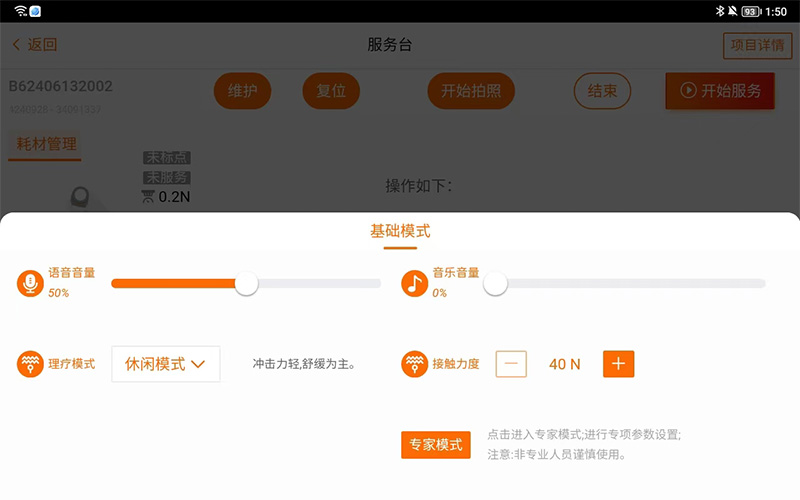Tap the Wi-Fi status icon
Screen dimensions: 800x500
pos(21,11)
